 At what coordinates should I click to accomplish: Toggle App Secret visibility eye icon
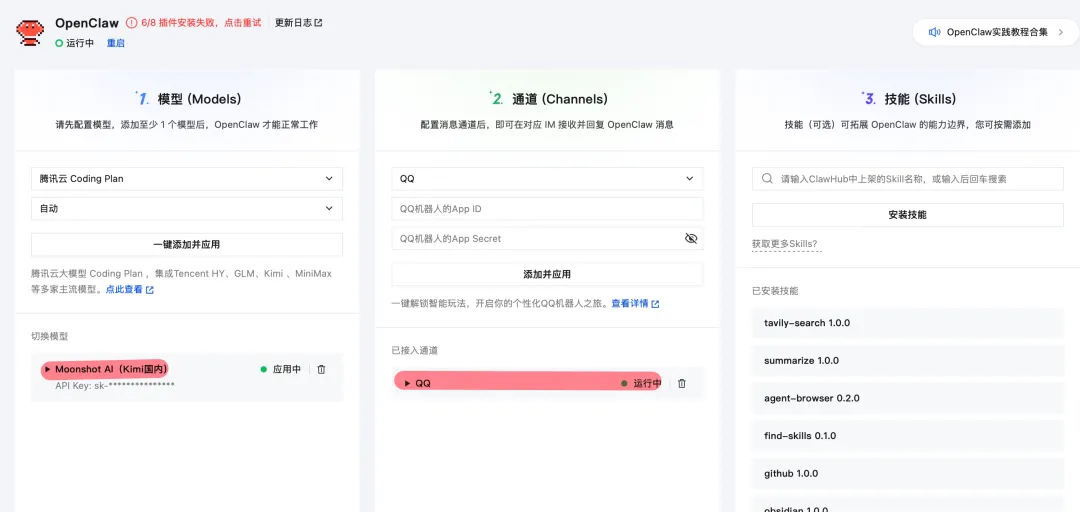click(691, 238)
